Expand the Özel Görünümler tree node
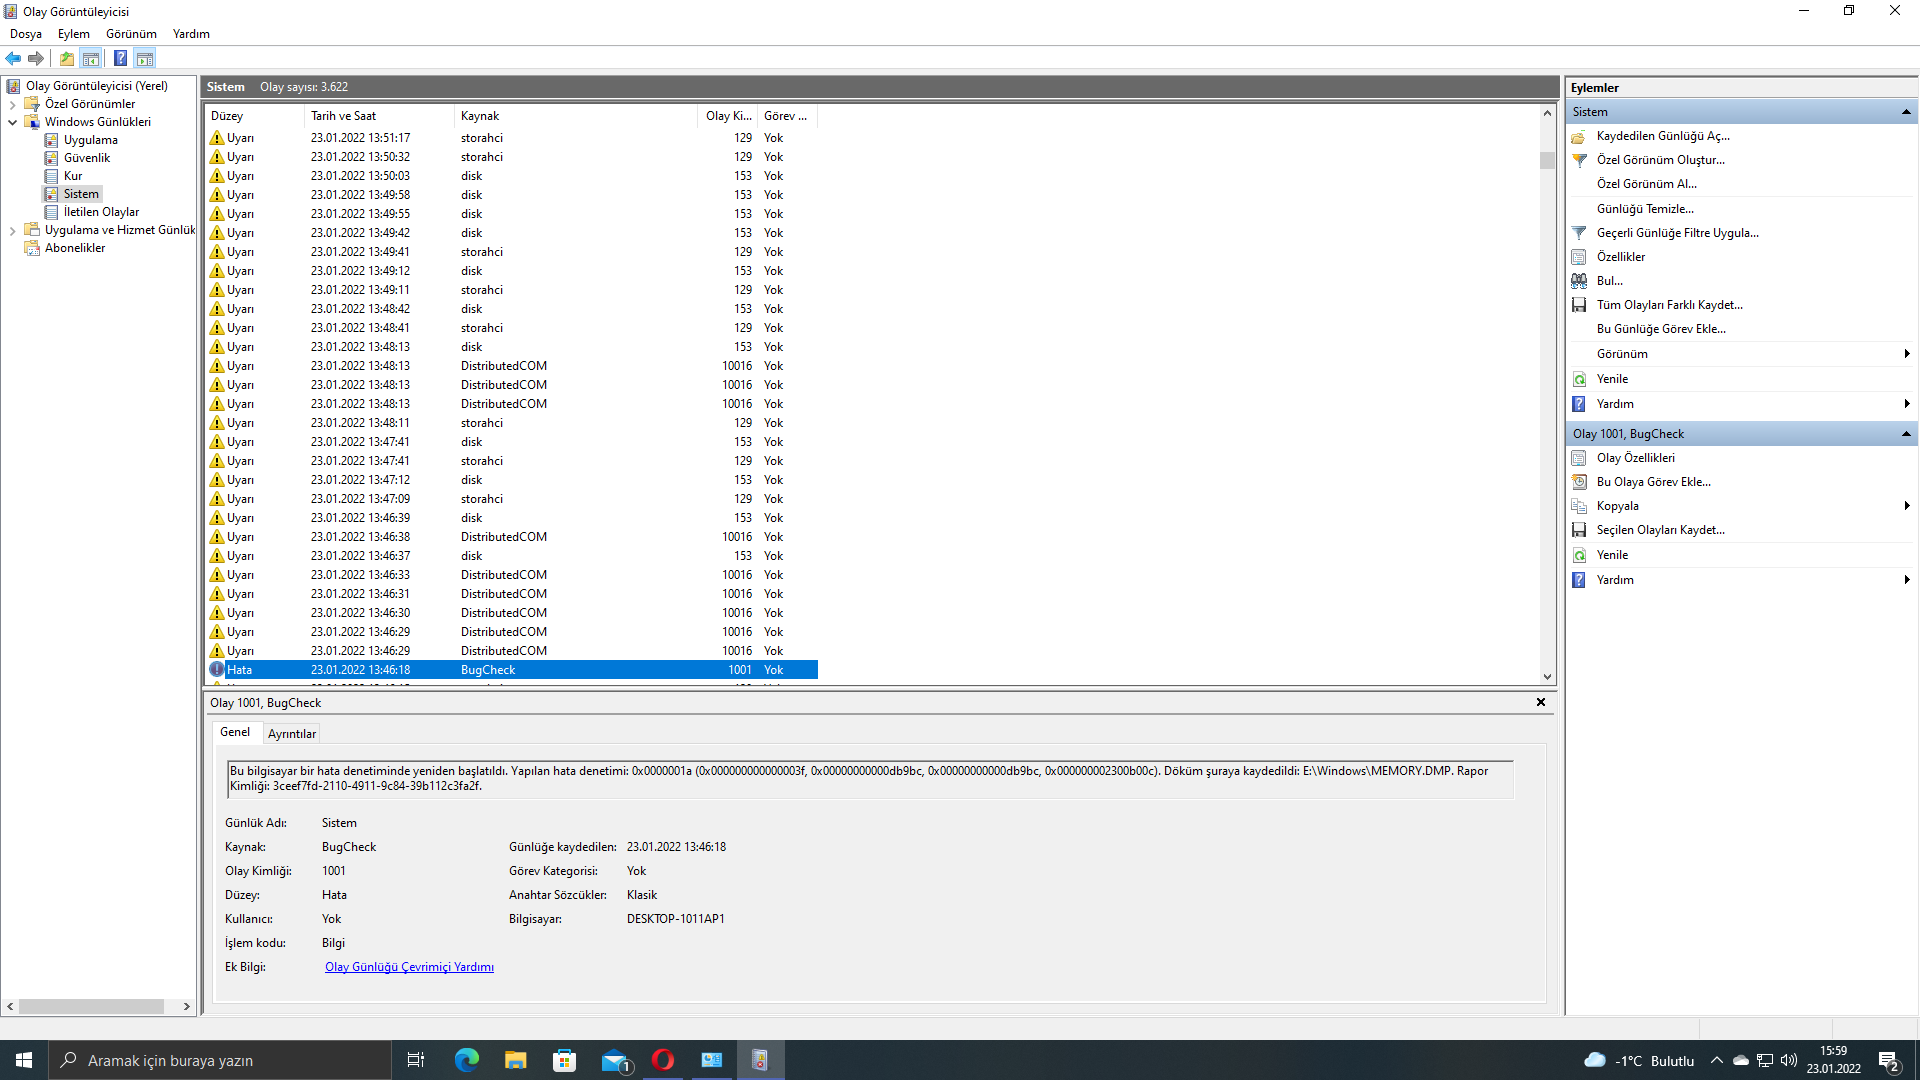Screen dimensions: 1920x1080 (12, 104)
